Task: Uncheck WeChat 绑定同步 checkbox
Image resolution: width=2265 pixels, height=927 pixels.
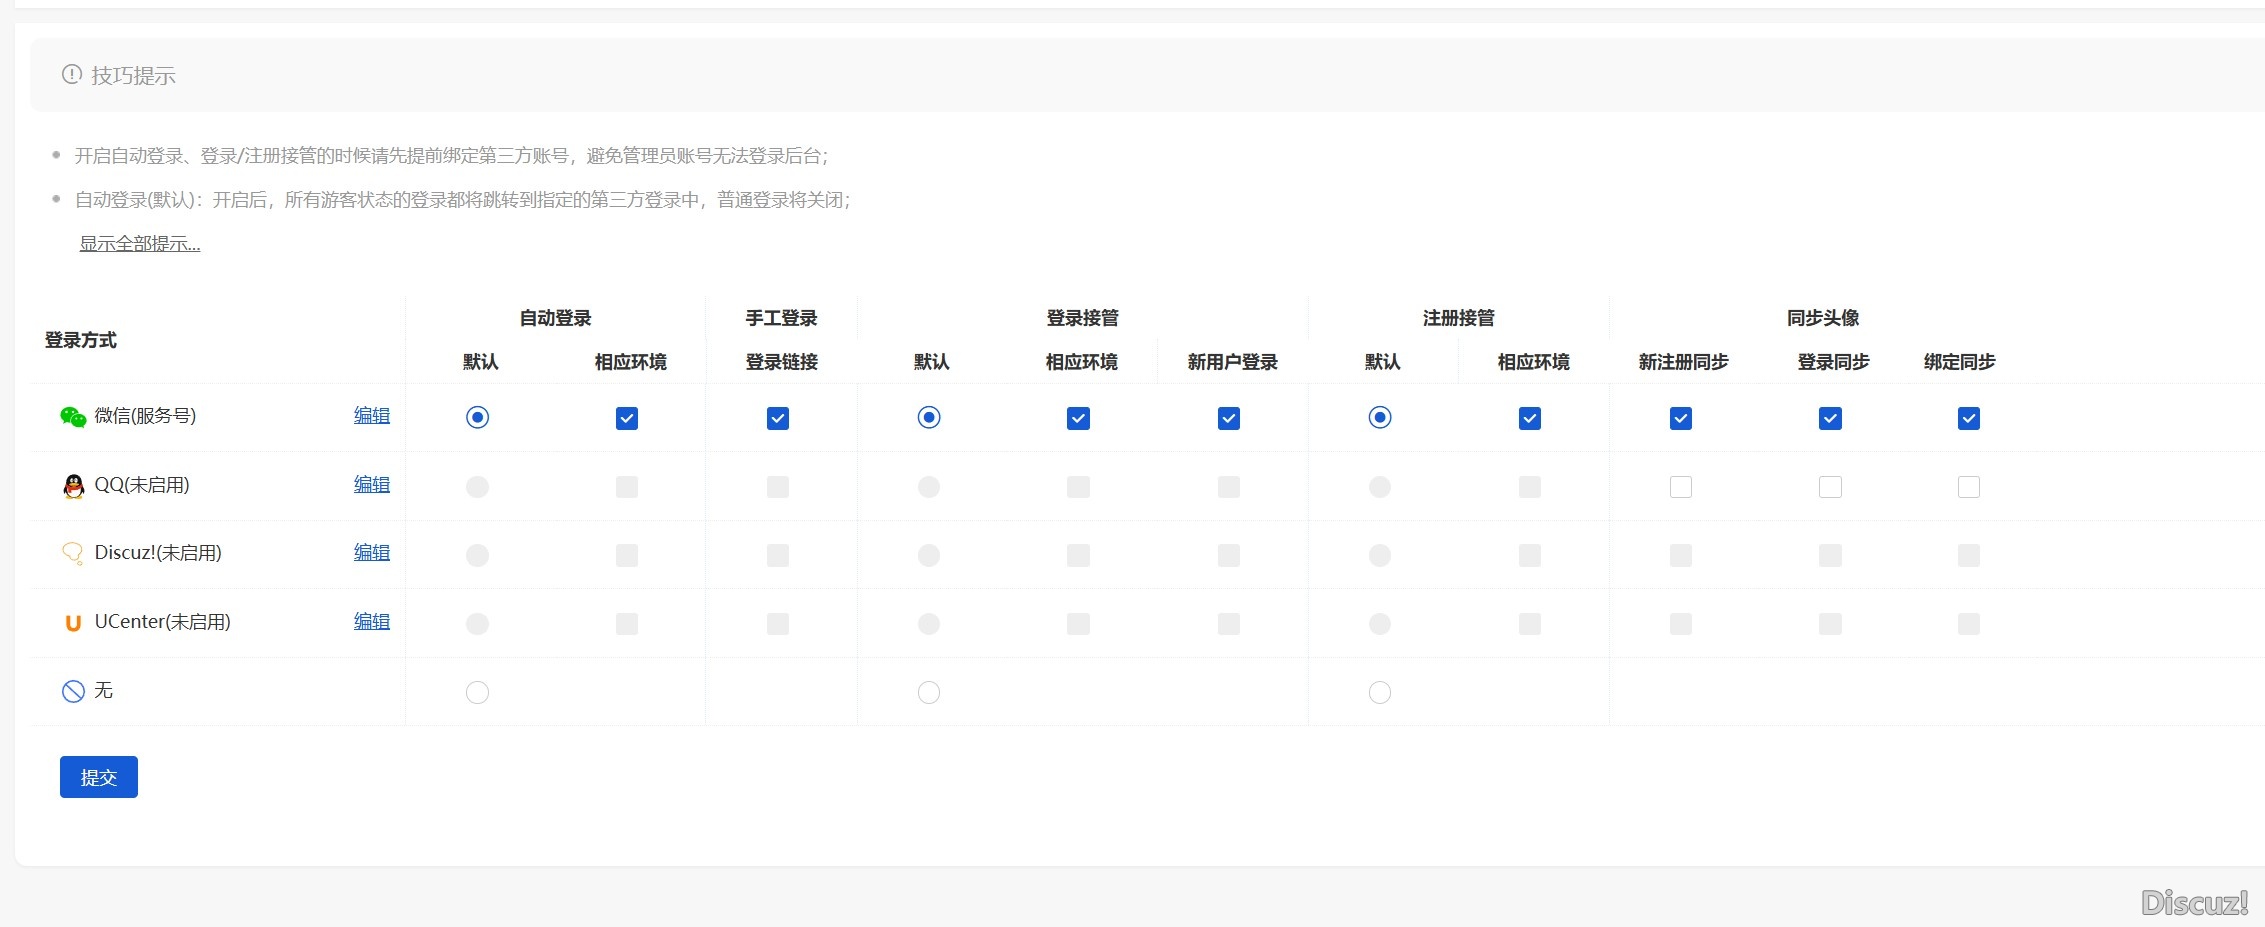Action: pyautogui.click(x=1968, y=418)
